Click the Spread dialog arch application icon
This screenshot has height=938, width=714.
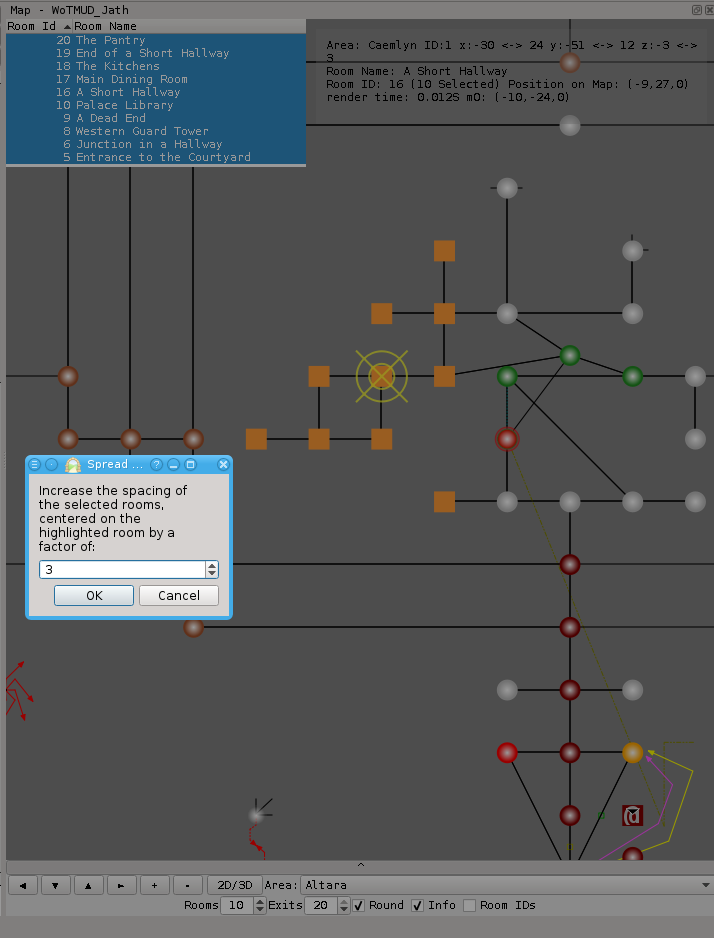(x=73, y=465)
